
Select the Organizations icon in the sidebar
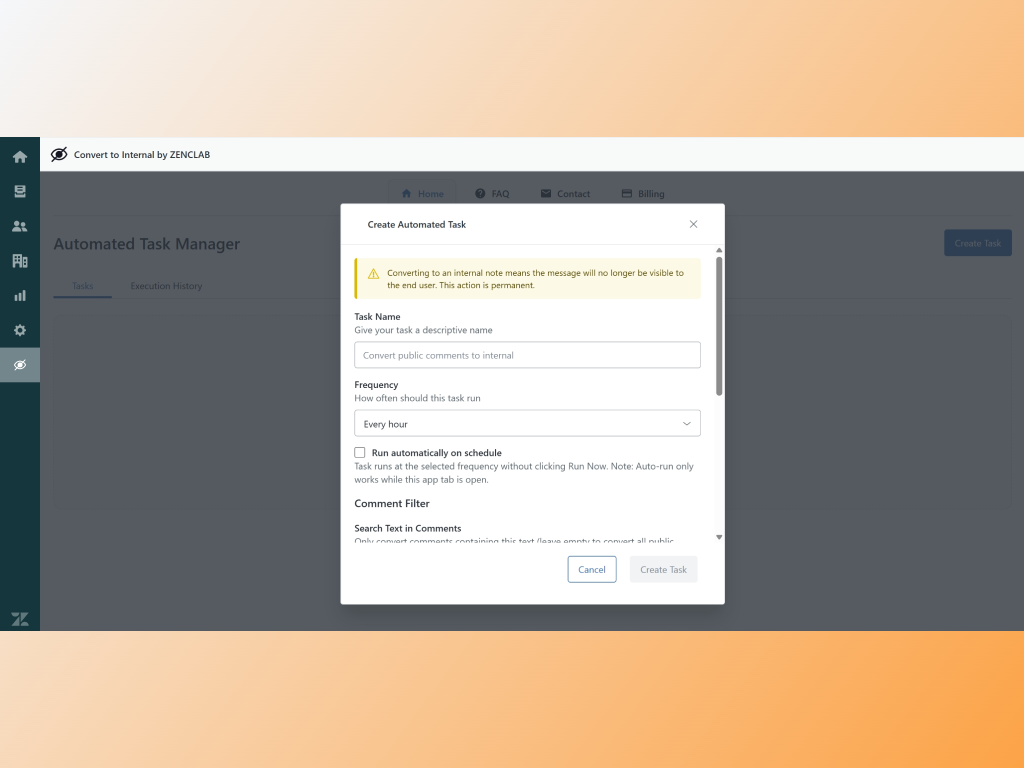coord(20,261)
